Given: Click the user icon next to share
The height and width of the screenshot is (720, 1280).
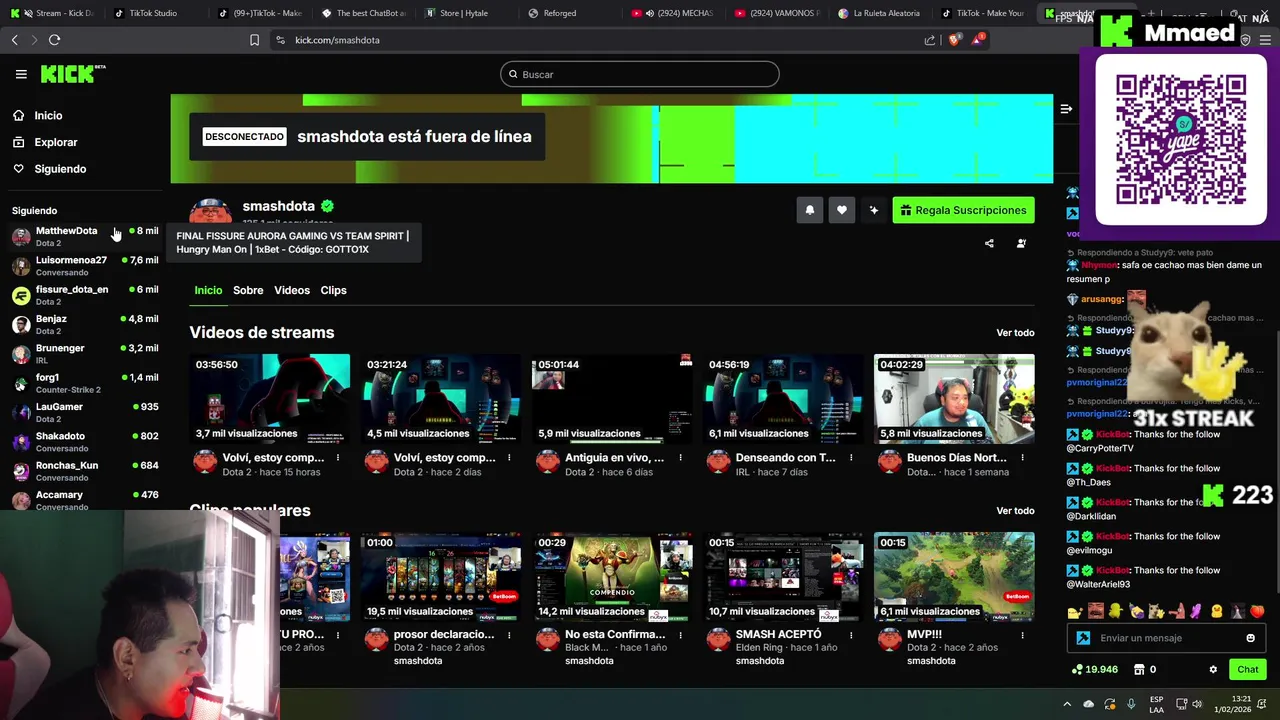Looking at the screenshot, I should (1021, 243).
